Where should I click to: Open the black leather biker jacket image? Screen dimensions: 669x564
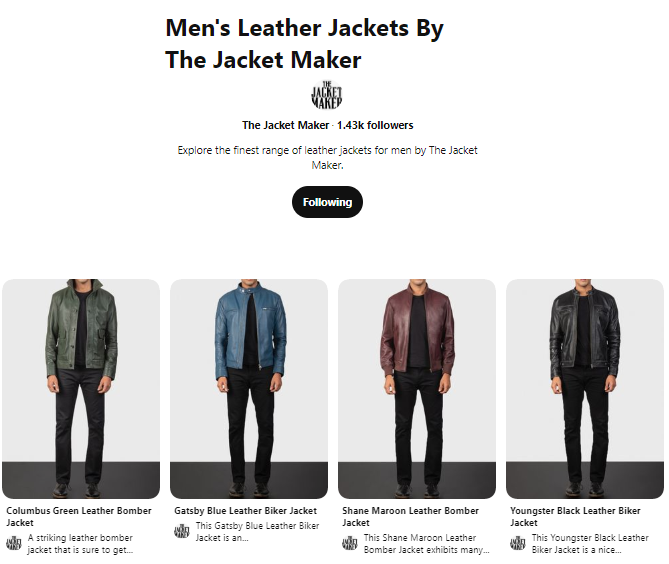pos(585,389)
